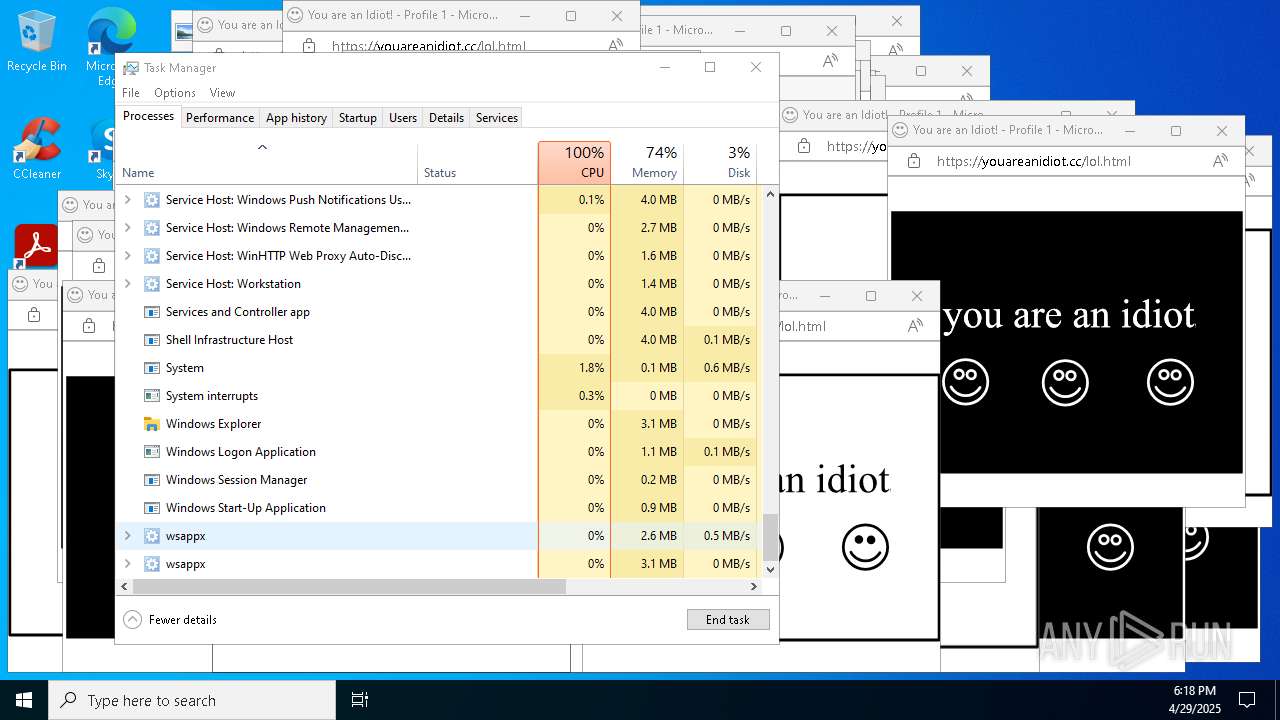Image resolution: width=1280 pixels, height=720 pixels.
Task: Click left smiley in front idiot popup
Action: point(966,382)
